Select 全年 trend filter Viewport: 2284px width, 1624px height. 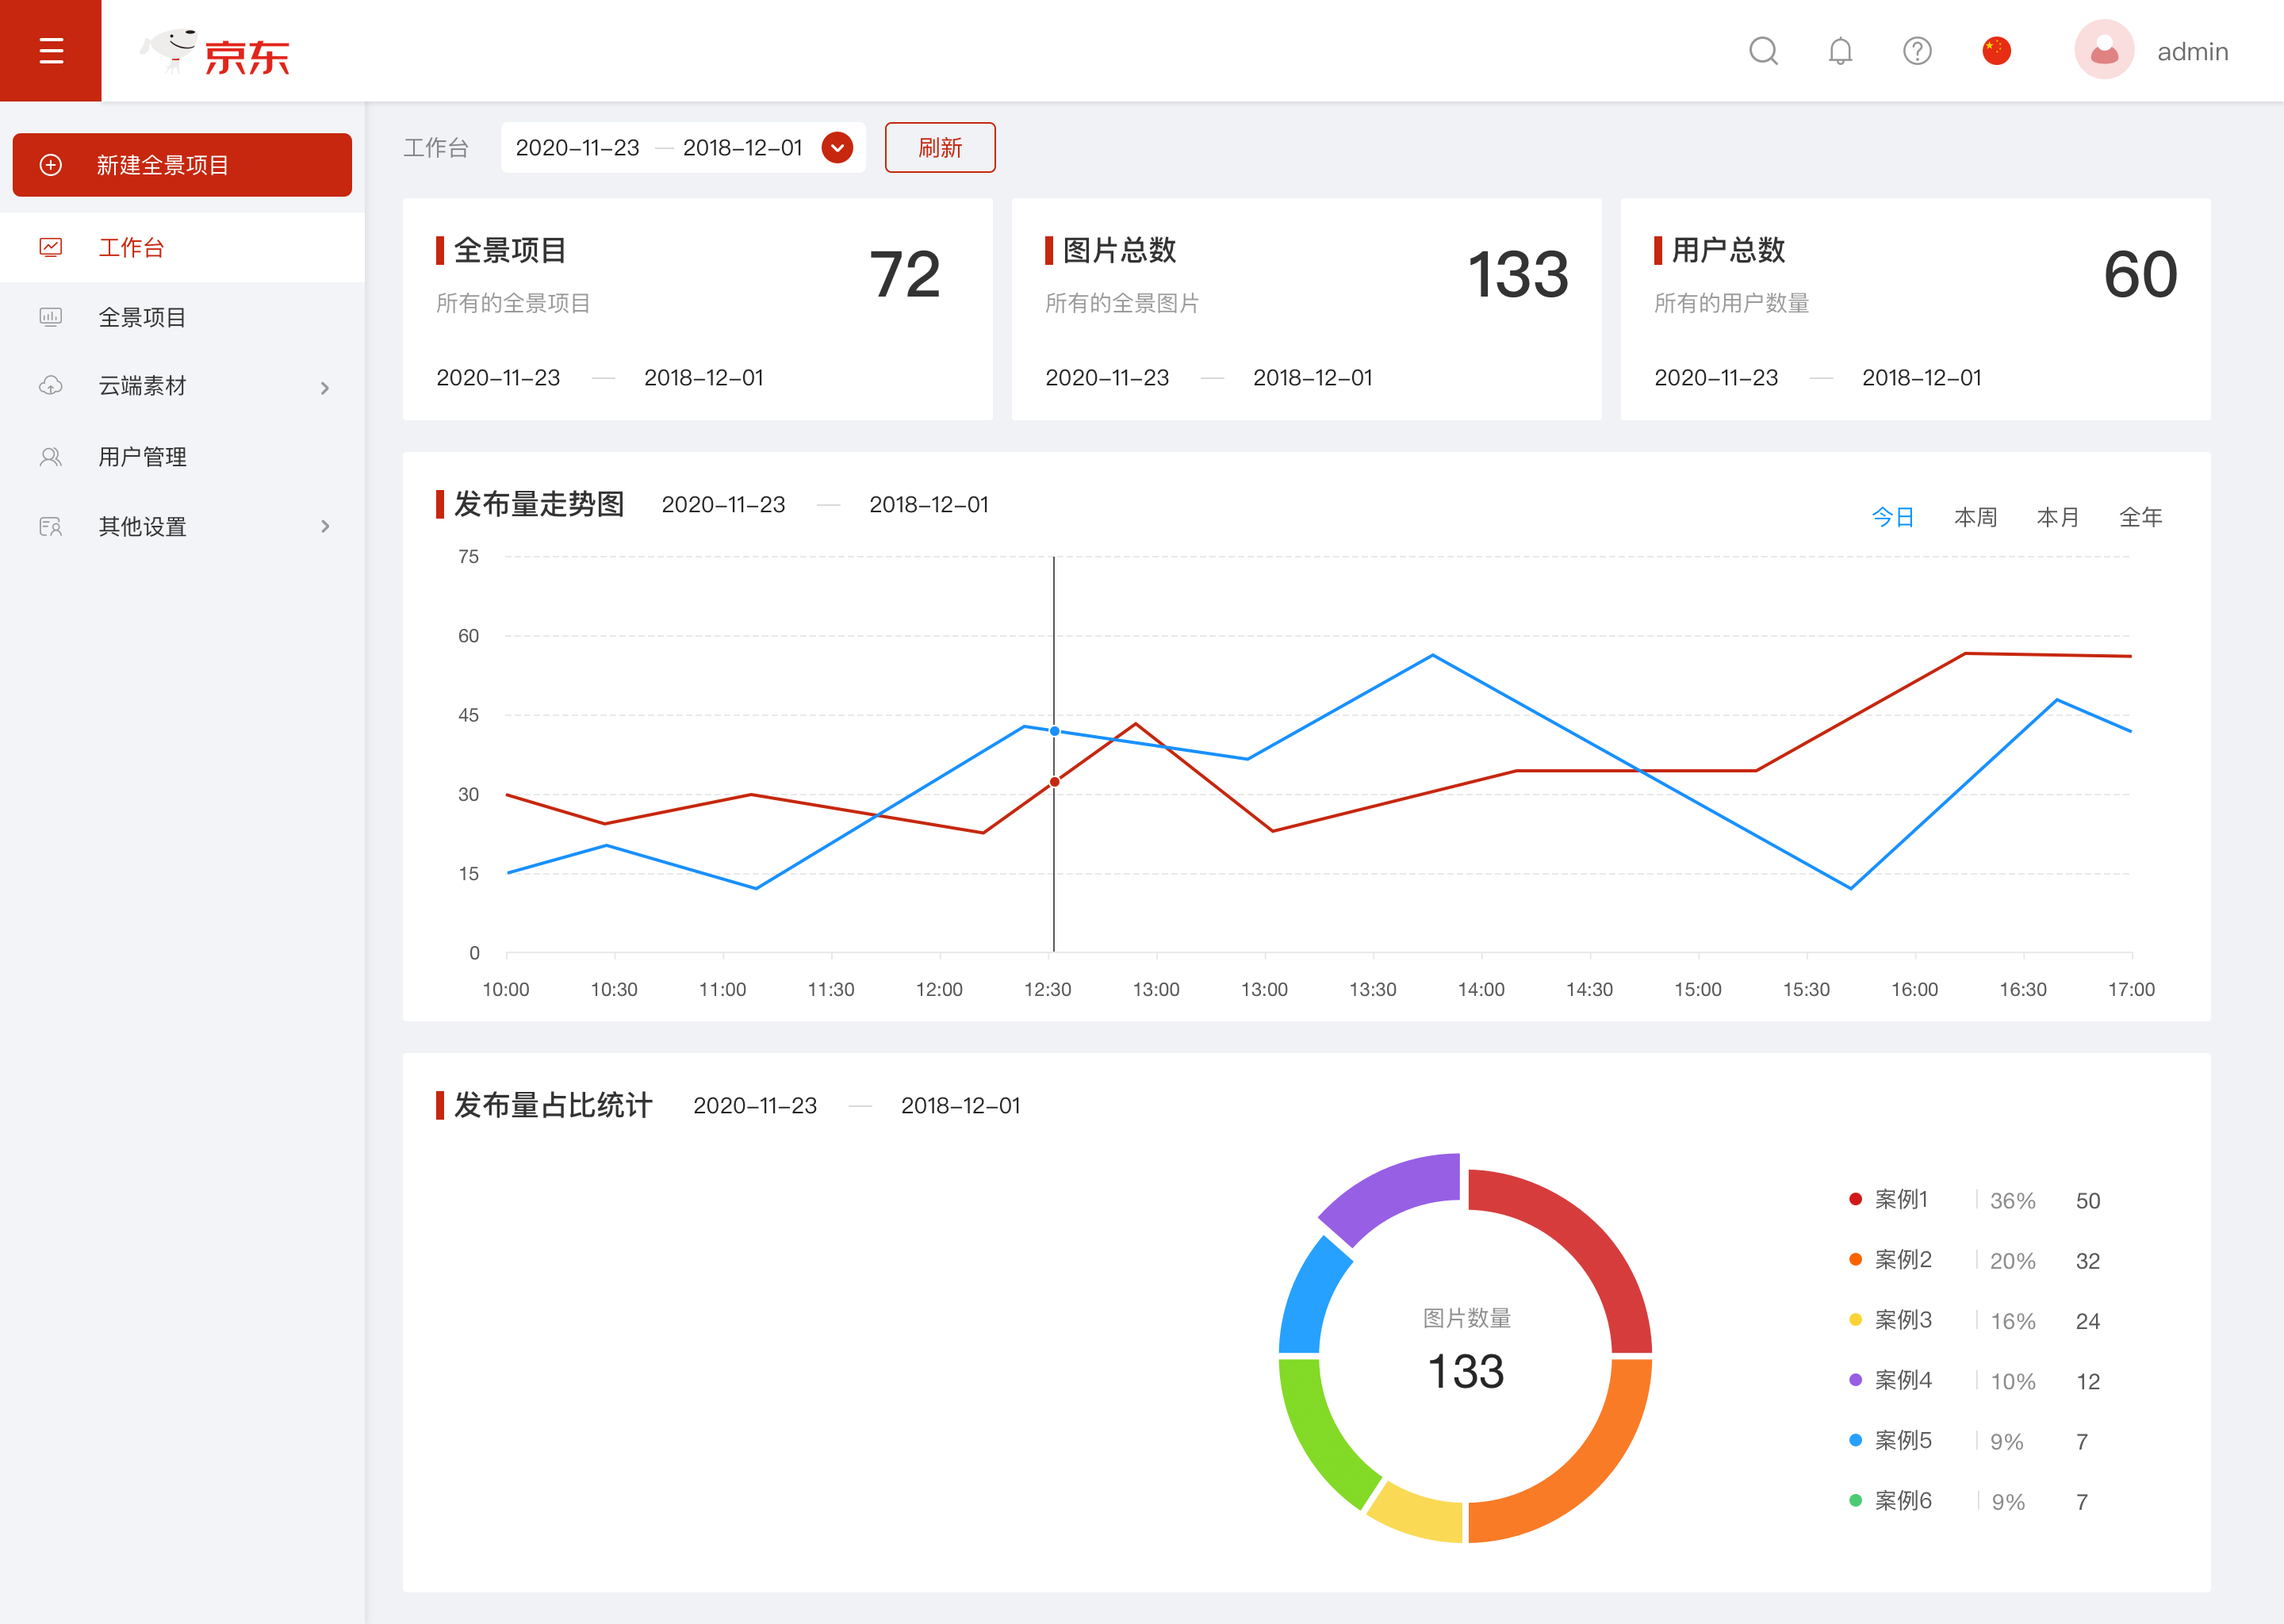click(2141, 517)
